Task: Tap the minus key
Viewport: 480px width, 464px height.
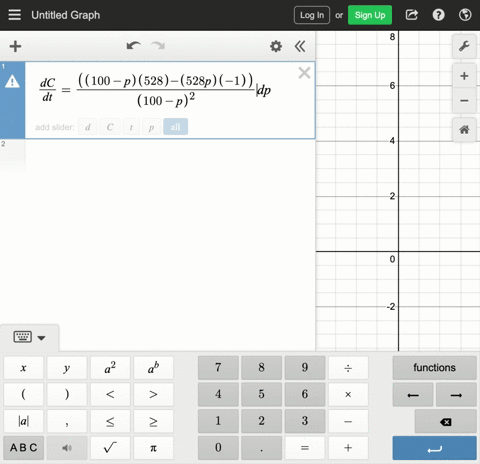Action: [348, 421]
